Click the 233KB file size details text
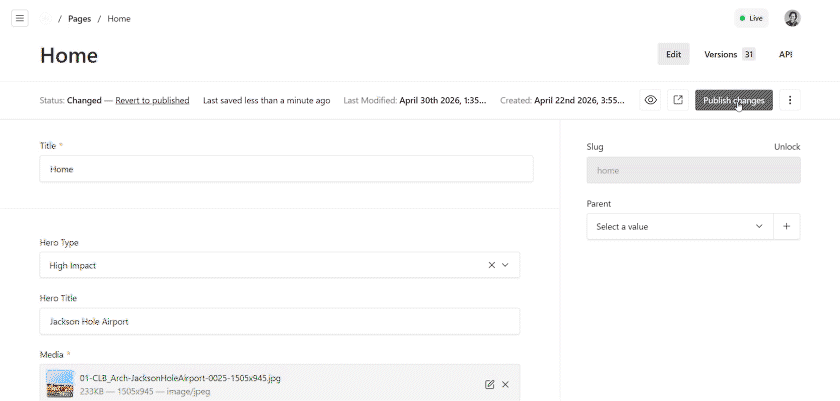The image size is (840, 401). click(x=145, y=391)
